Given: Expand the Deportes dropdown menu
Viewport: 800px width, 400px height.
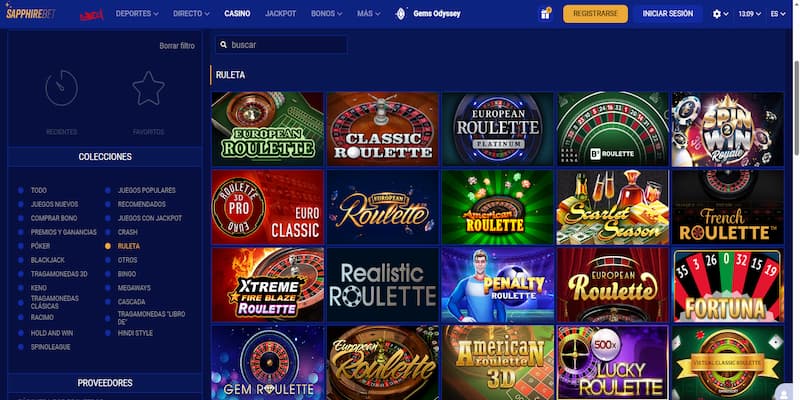Looking at the screenshot, I should 137,14.
